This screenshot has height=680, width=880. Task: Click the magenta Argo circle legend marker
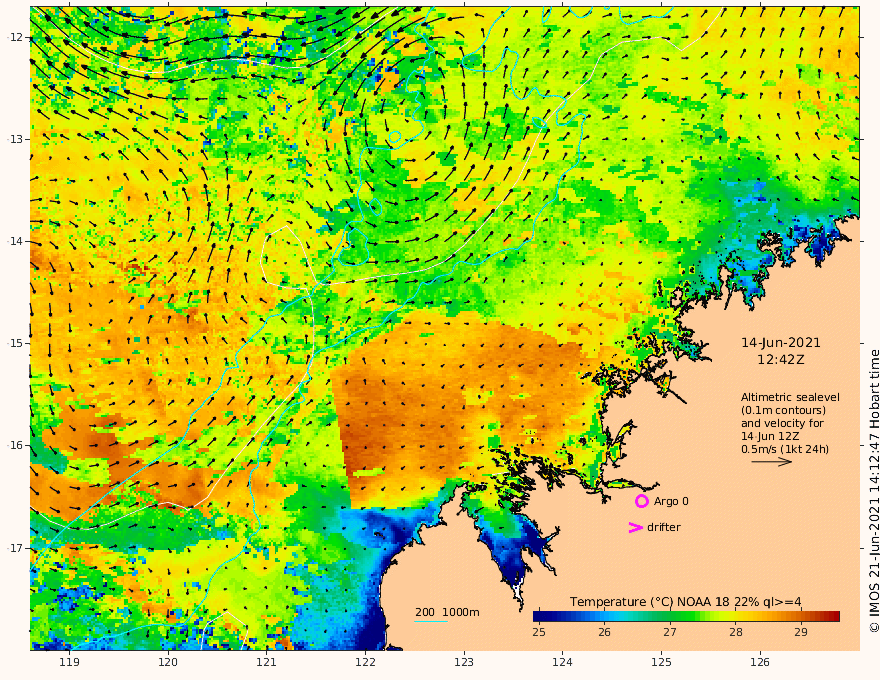[x=641, y=501]
